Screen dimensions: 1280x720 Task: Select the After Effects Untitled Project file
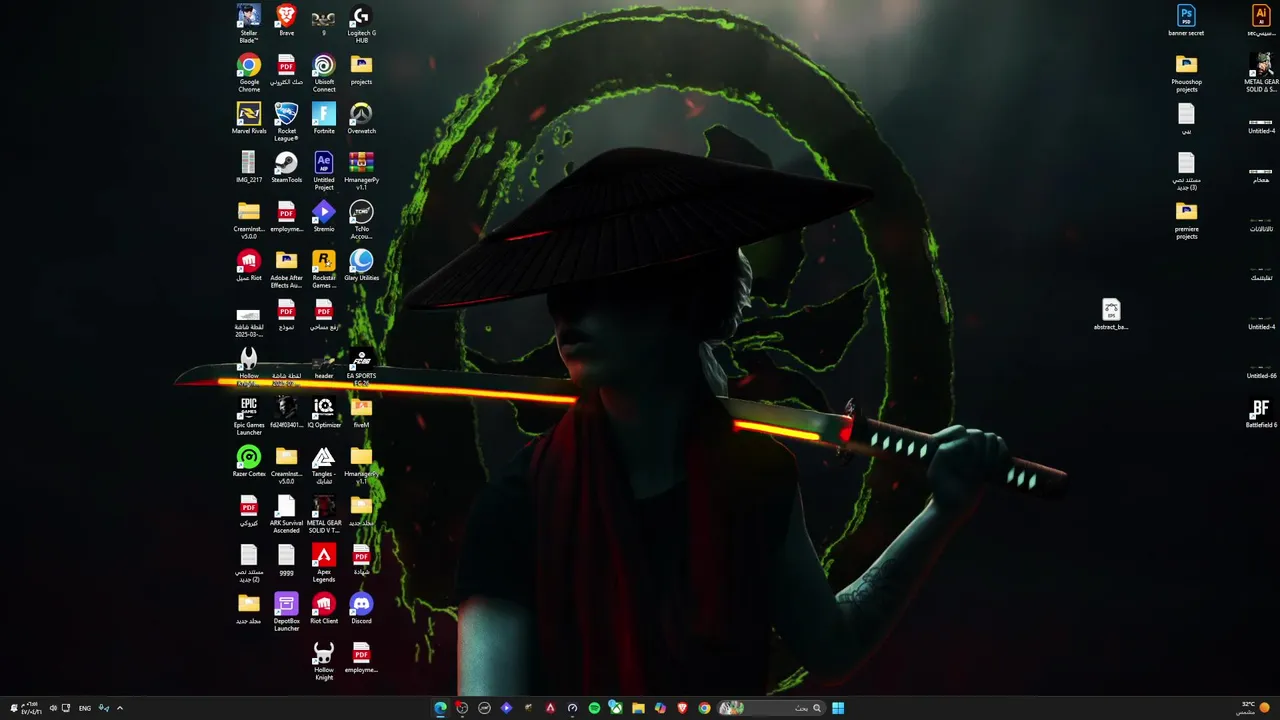324,170
